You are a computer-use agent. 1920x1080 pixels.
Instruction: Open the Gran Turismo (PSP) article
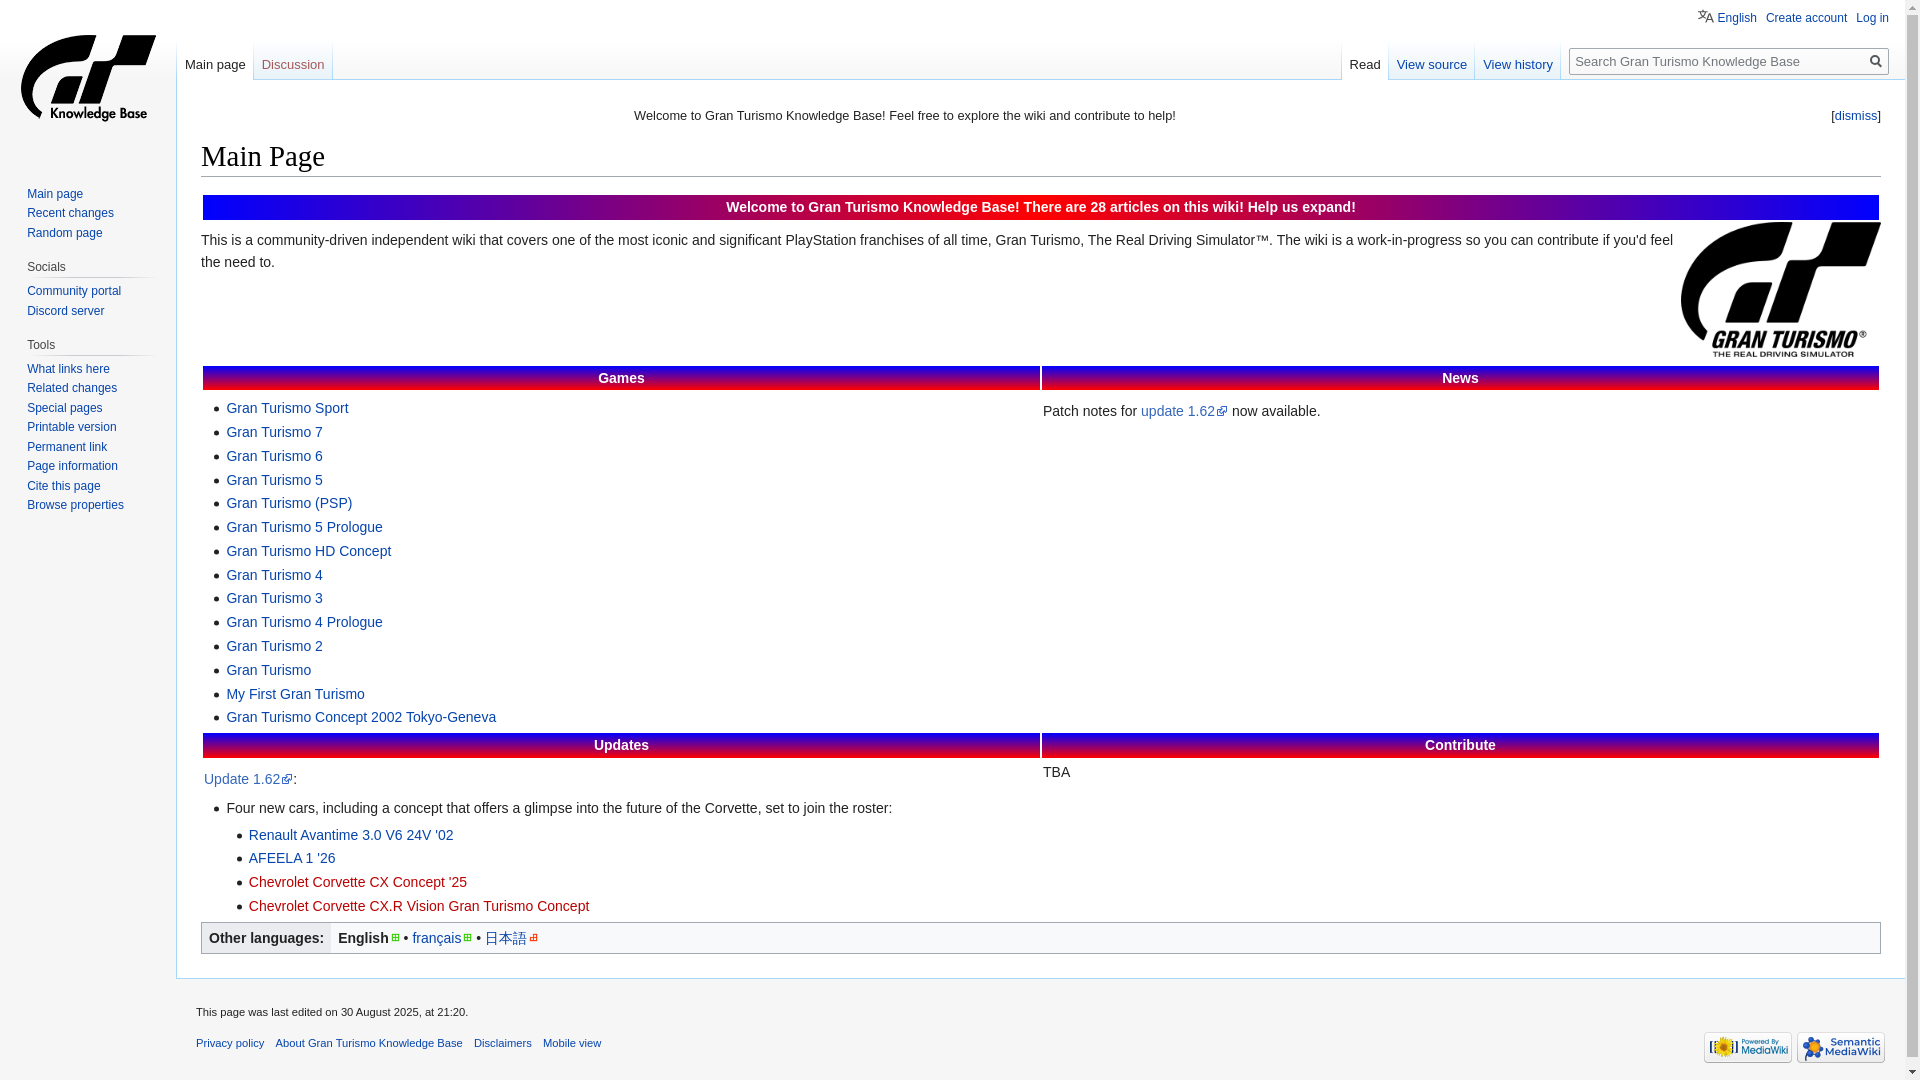[289, 503]
